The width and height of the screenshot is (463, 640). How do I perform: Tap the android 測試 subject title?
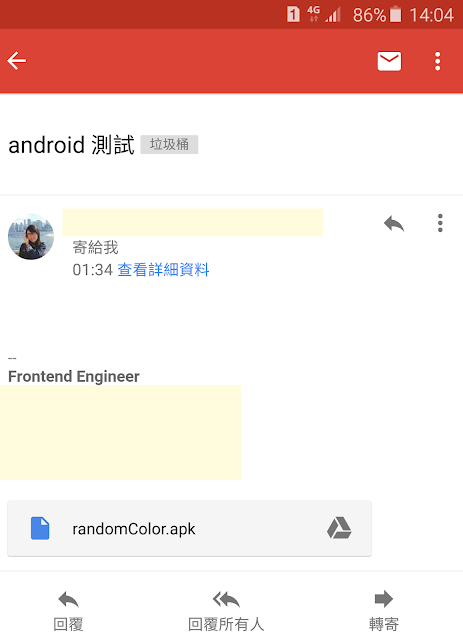pyautogui.click(x=71, y=145)
